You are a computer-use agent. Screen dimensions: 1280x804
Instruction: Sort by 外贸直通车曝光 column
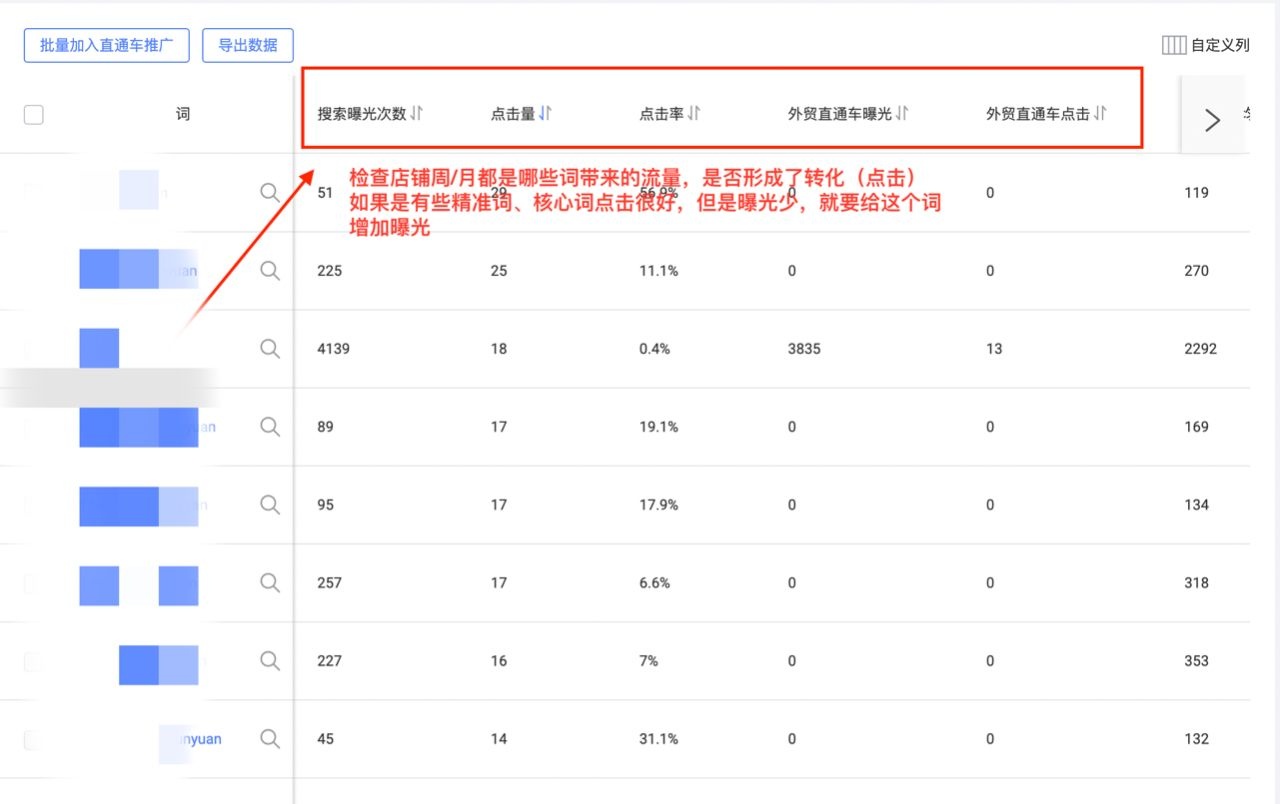pyautogui.click(x=902, y=113)
